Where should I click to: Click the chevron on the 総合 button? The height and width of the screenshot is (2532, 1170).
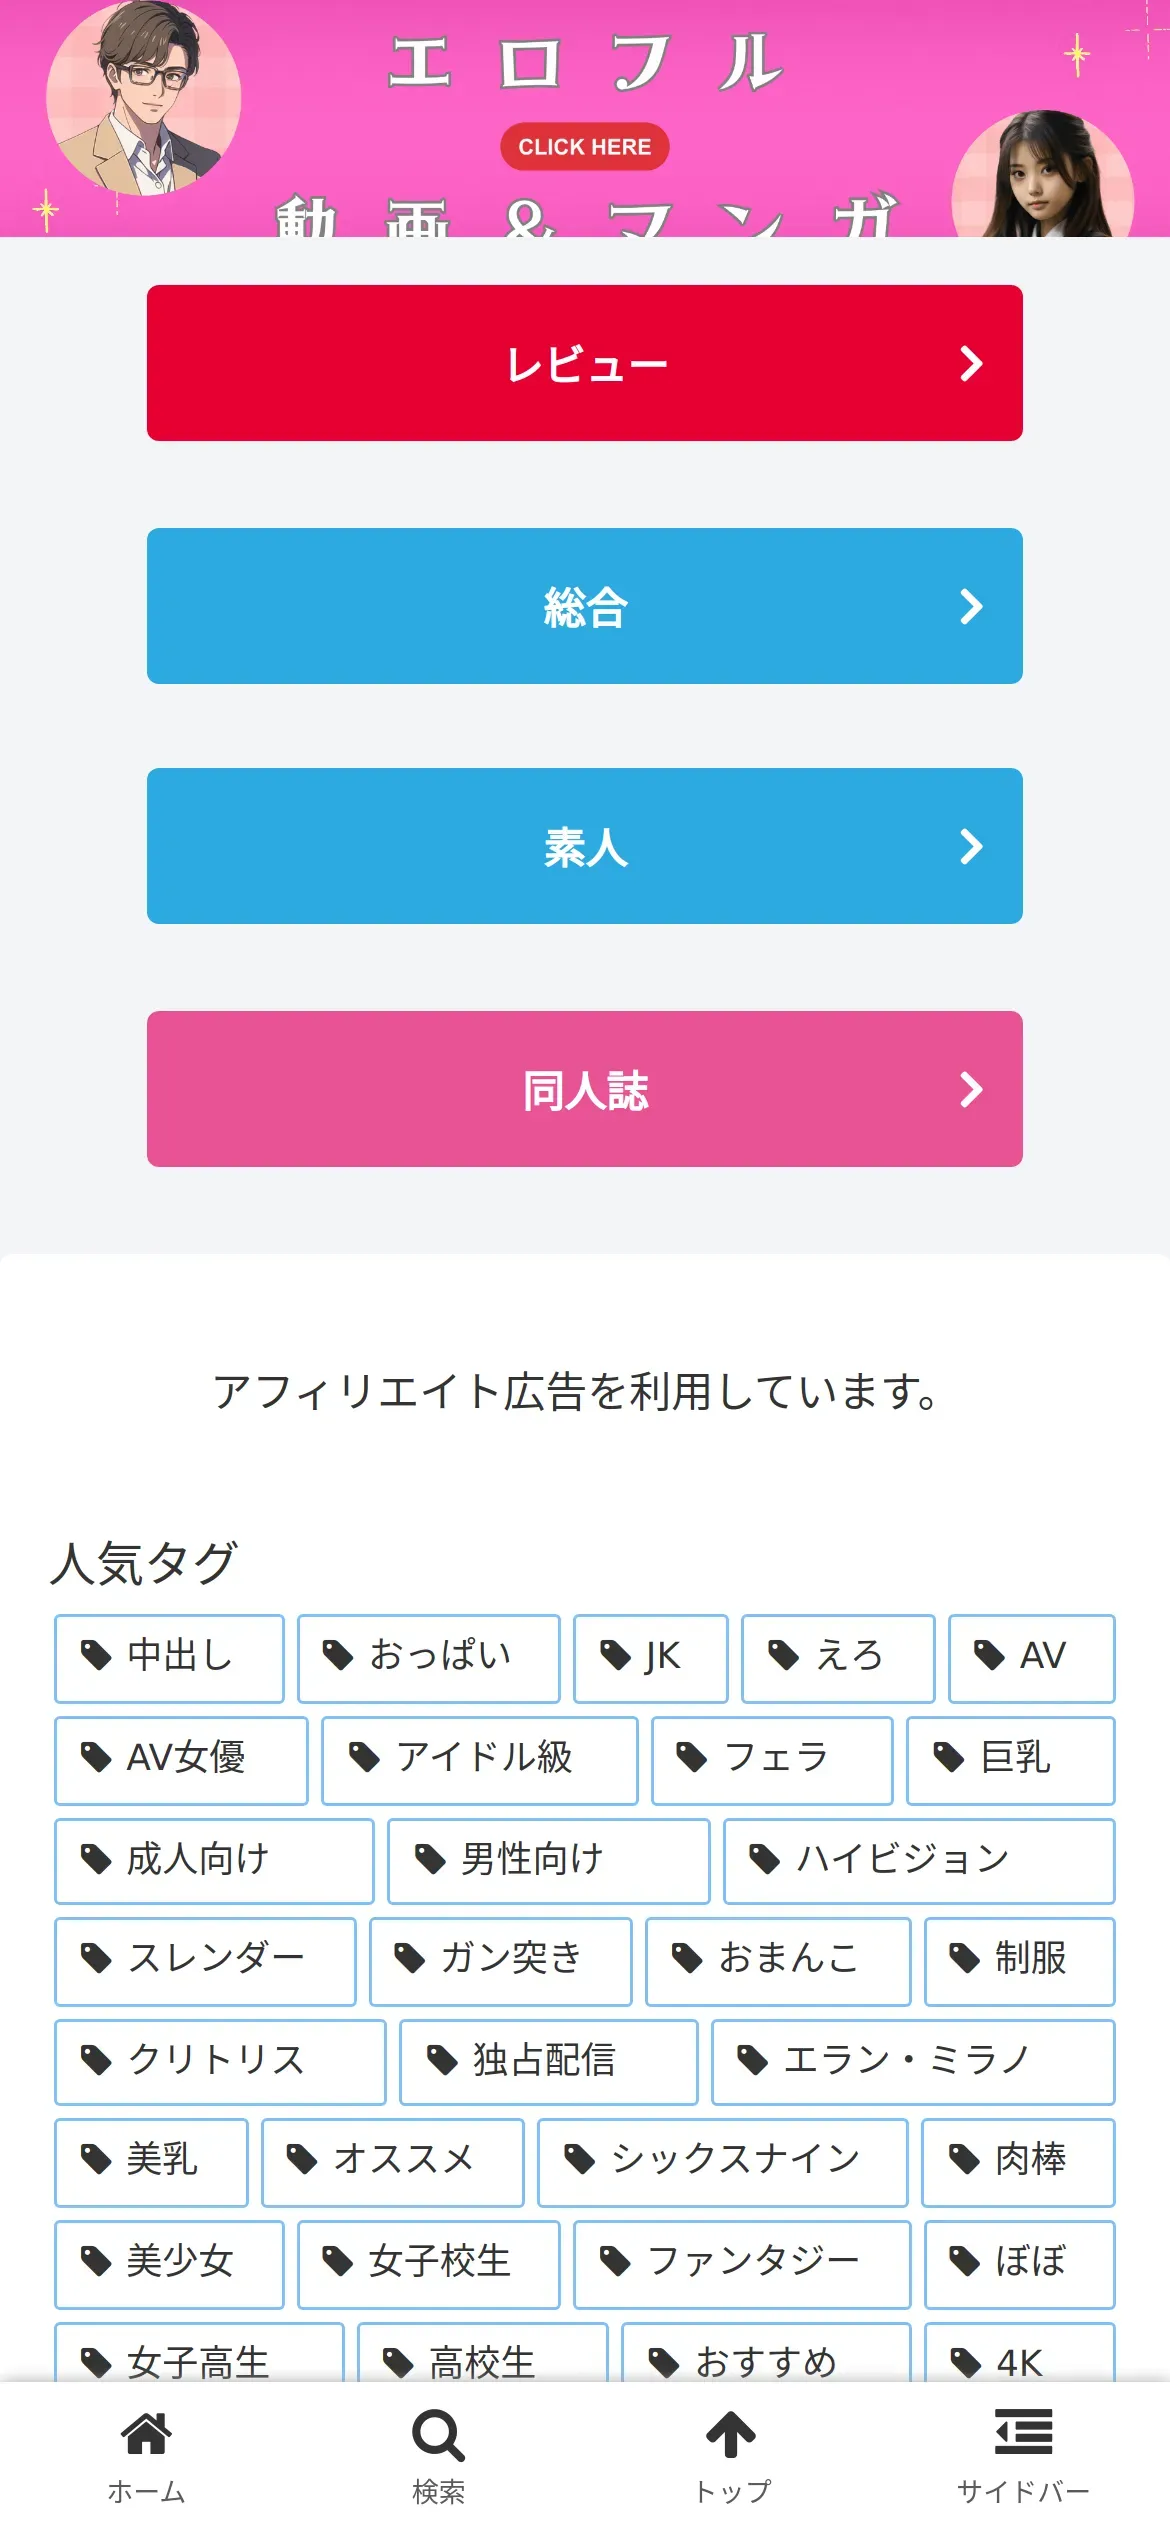pos(971,607)
